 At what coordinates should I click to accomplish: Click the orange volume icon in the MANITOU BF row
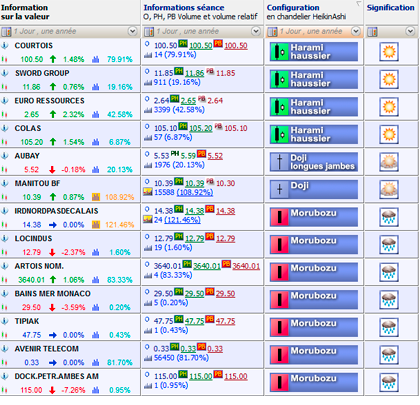96,197
